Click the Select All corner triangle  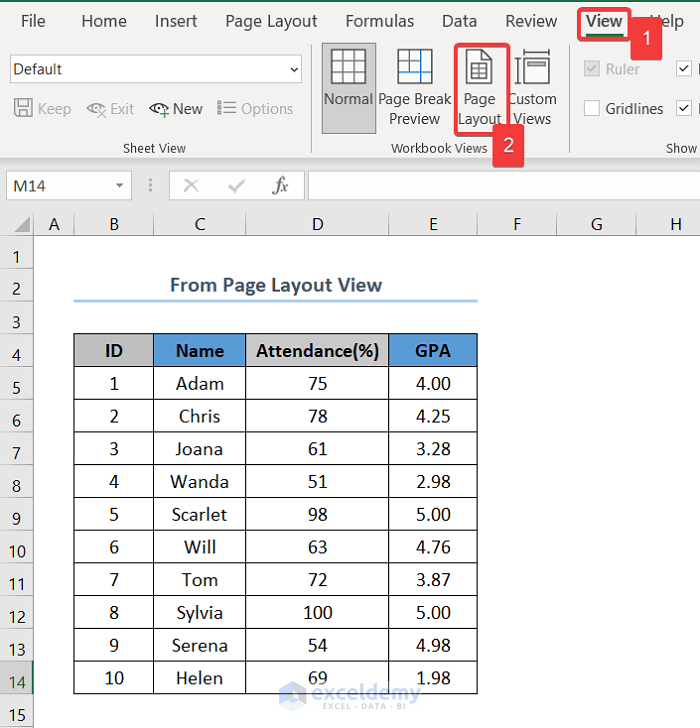(22, 224)
